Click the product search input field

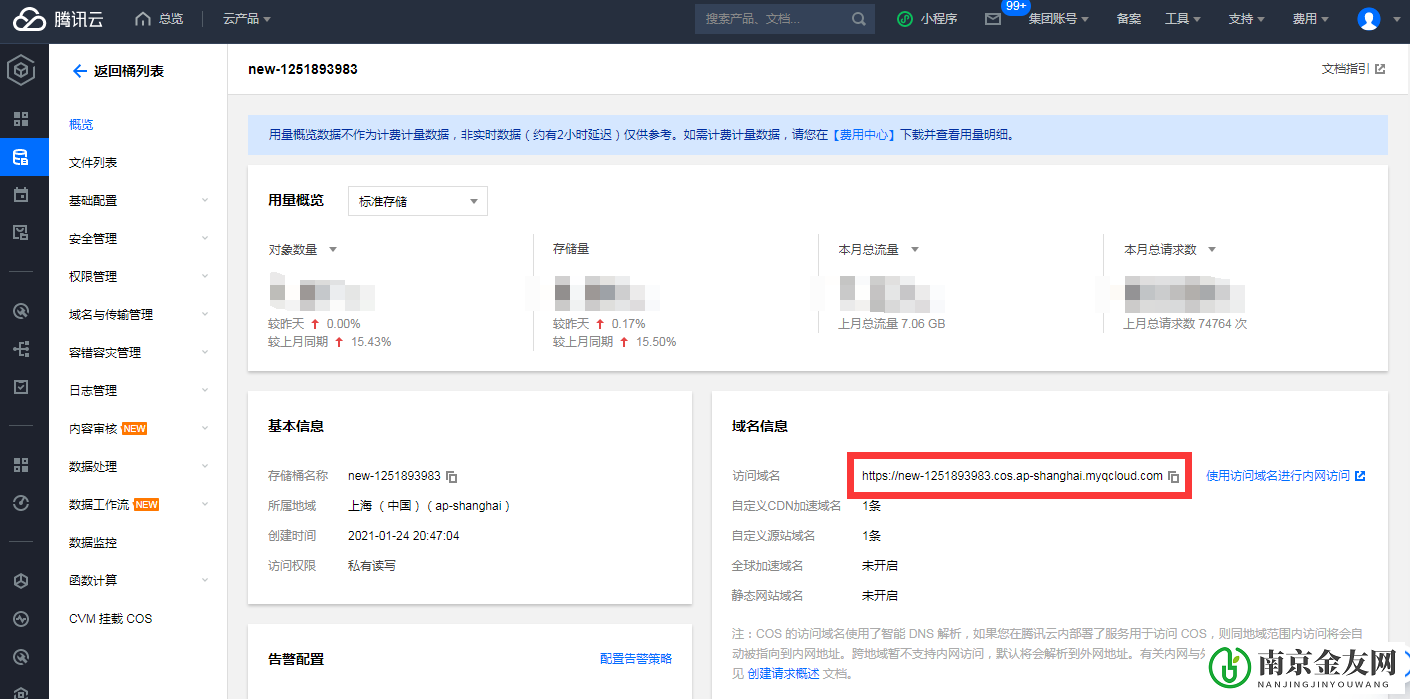[x=770, y=18]
